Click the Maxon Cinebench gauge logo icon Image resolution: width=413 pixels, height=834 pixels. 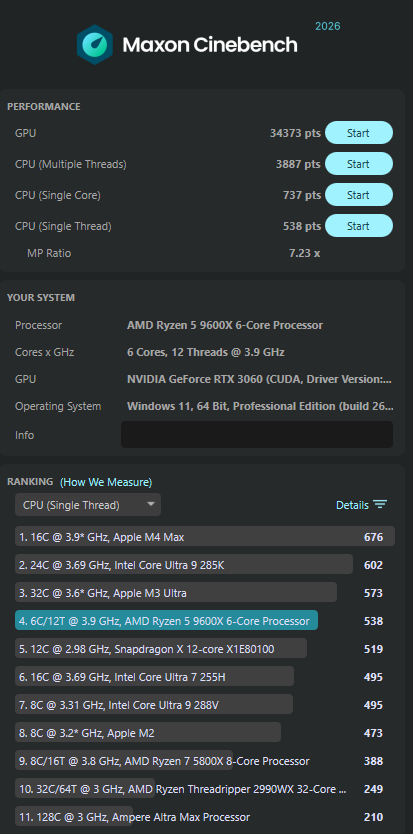95,45
